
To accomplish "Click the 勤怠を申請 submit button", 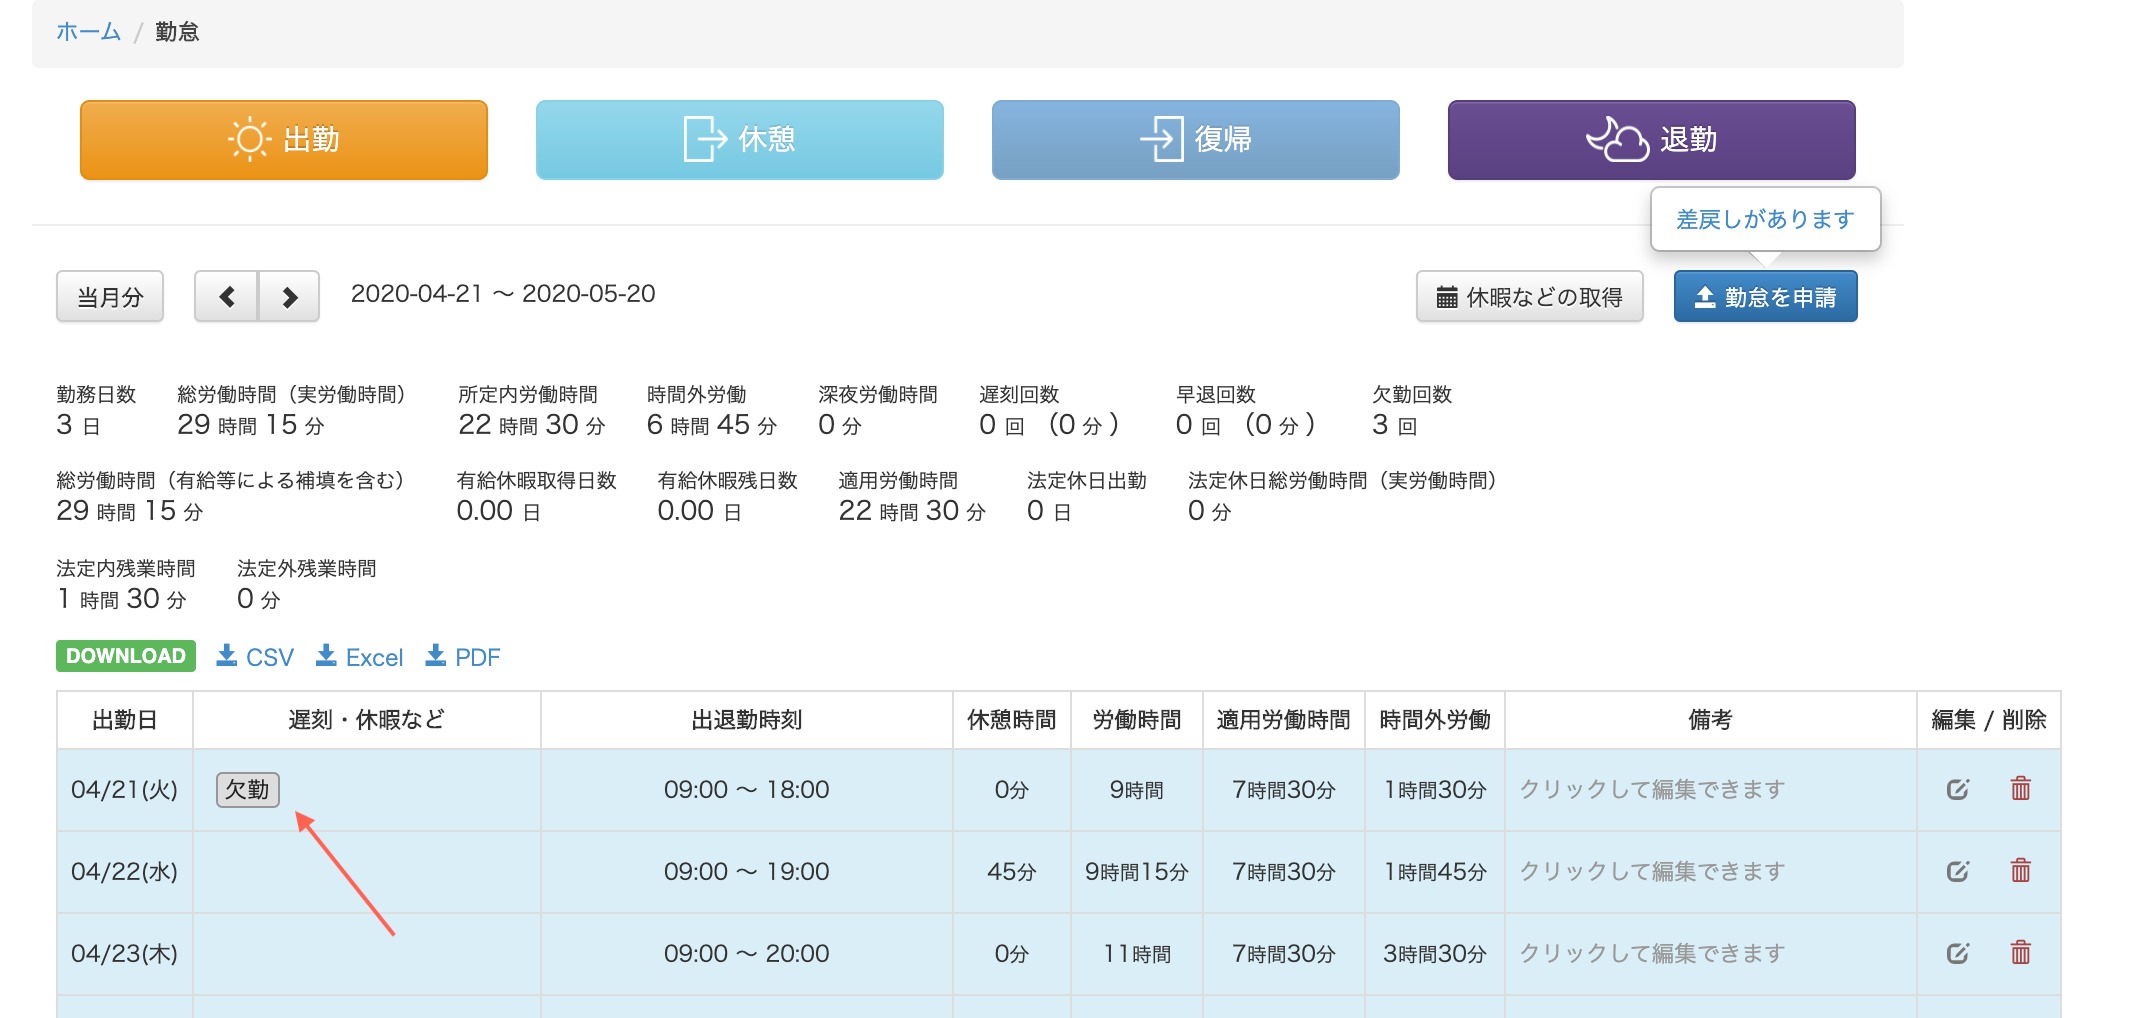I will (1766, 297).
